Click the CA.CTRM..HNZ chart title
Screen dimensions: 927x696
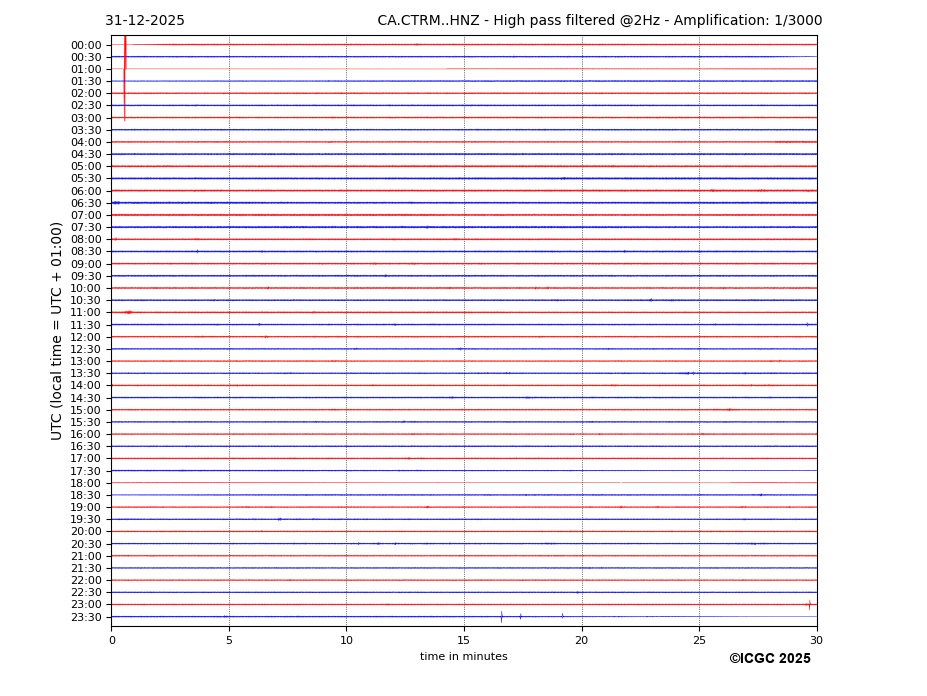pos(599,21)
